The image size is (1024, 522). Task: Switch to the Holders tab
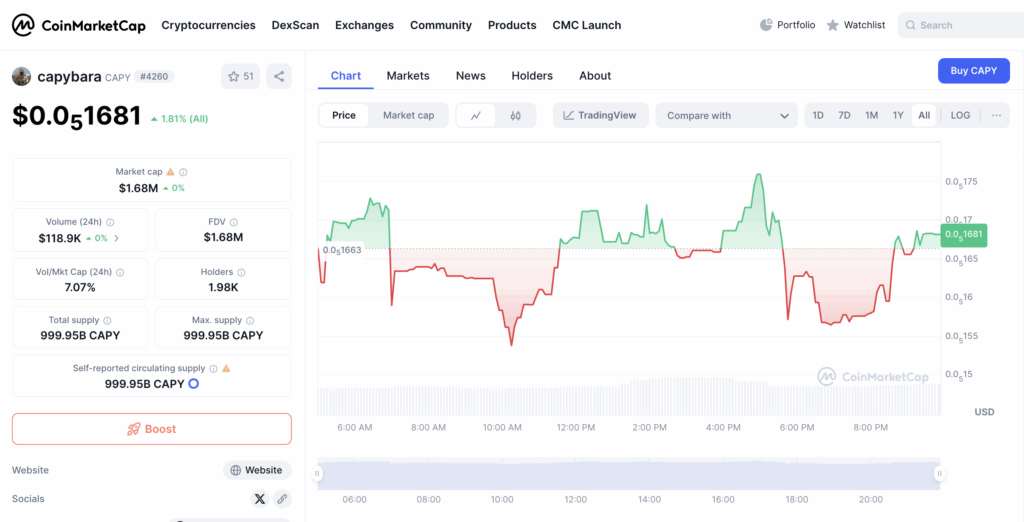tap(532, 76)
